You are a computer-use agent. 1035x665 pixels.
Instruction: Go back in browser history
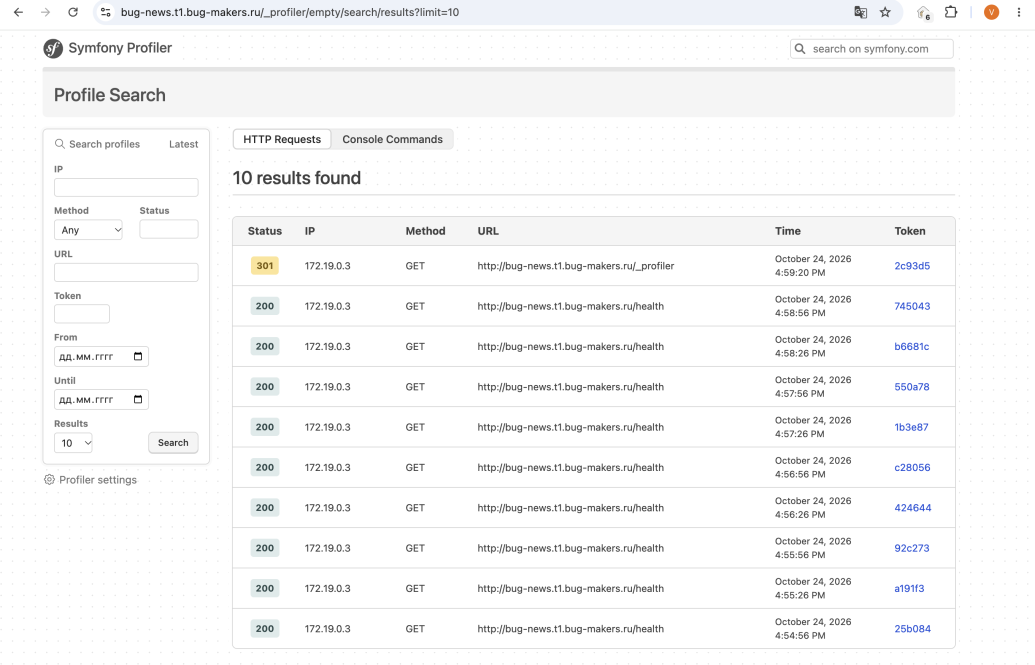(18, 12)
